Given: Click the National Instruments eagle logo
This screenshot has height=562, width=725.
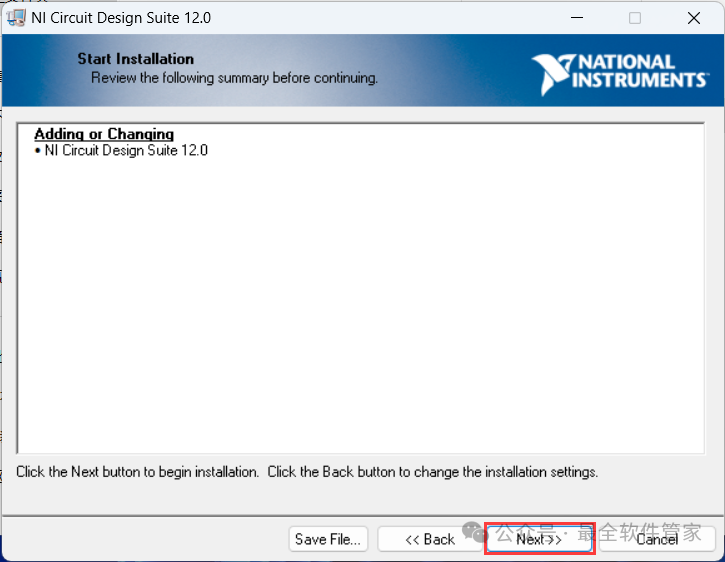Looking at the screenshot, I should [x=550, y=75].
